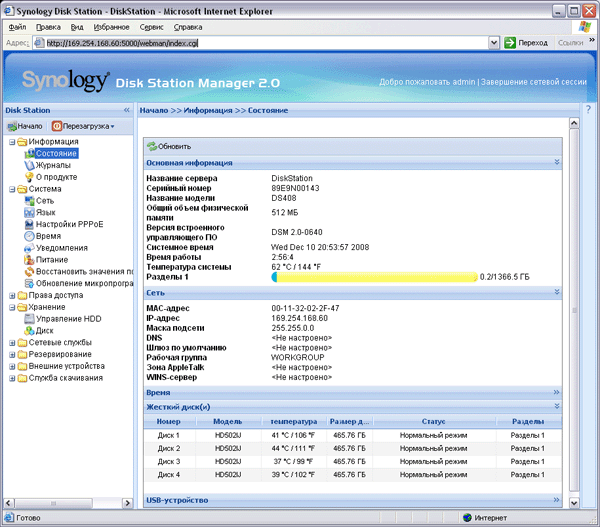
Task: Click the Начало breadcrumb link
Action: (154, 111)
